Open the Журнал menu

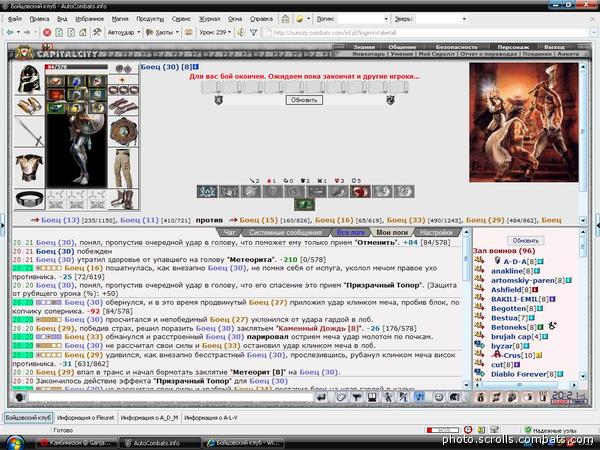[x=209, y=19]
